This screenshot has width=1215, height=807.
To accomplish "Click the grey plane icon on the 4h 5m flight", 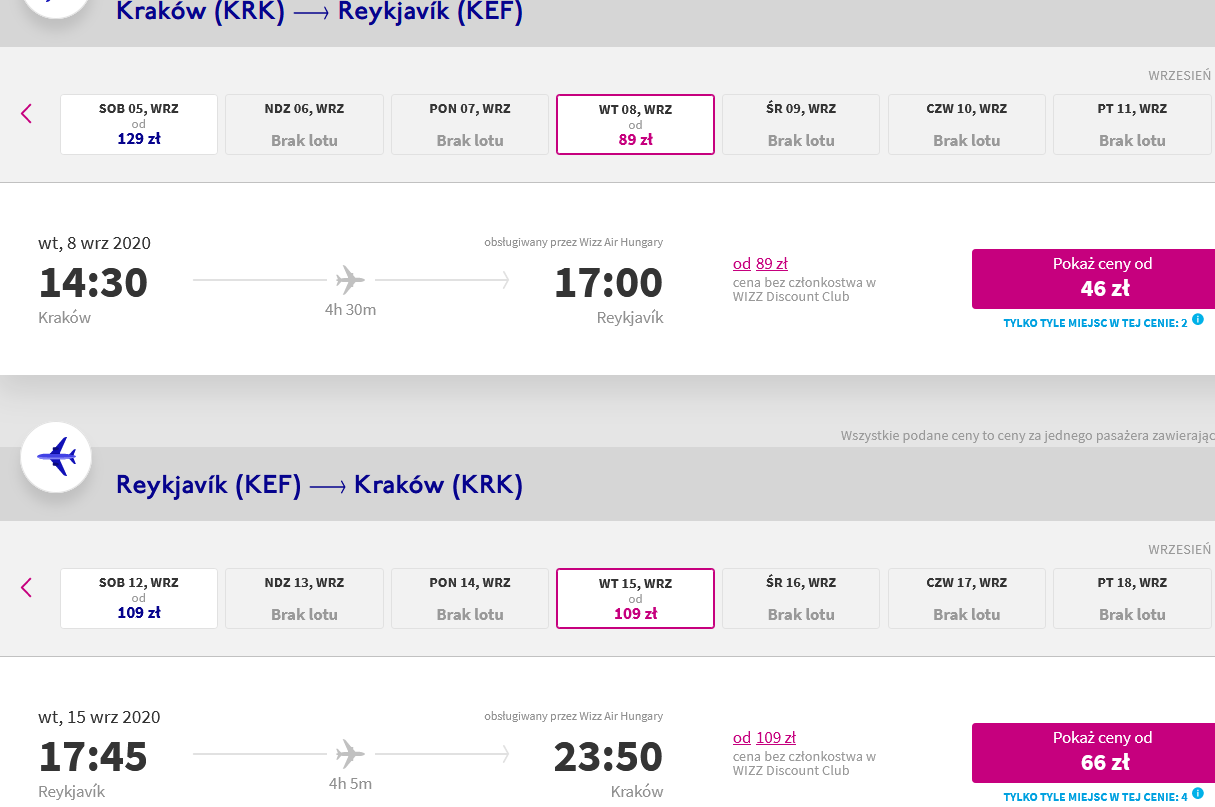I will click(x=350, y=754).
